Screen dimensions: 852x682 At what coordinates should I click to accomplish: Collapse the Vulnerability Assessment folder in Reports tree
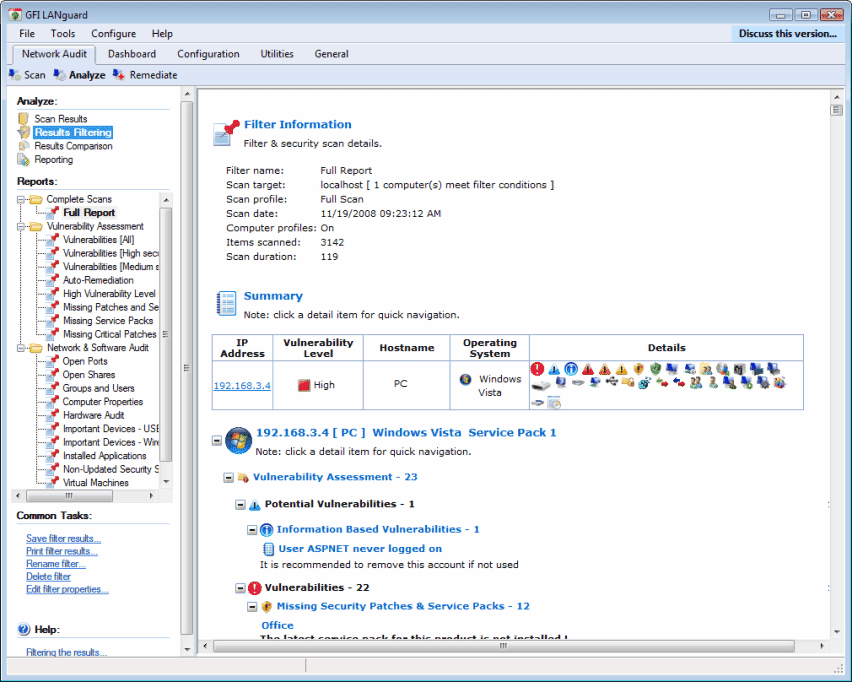click(x=21, y=227)
